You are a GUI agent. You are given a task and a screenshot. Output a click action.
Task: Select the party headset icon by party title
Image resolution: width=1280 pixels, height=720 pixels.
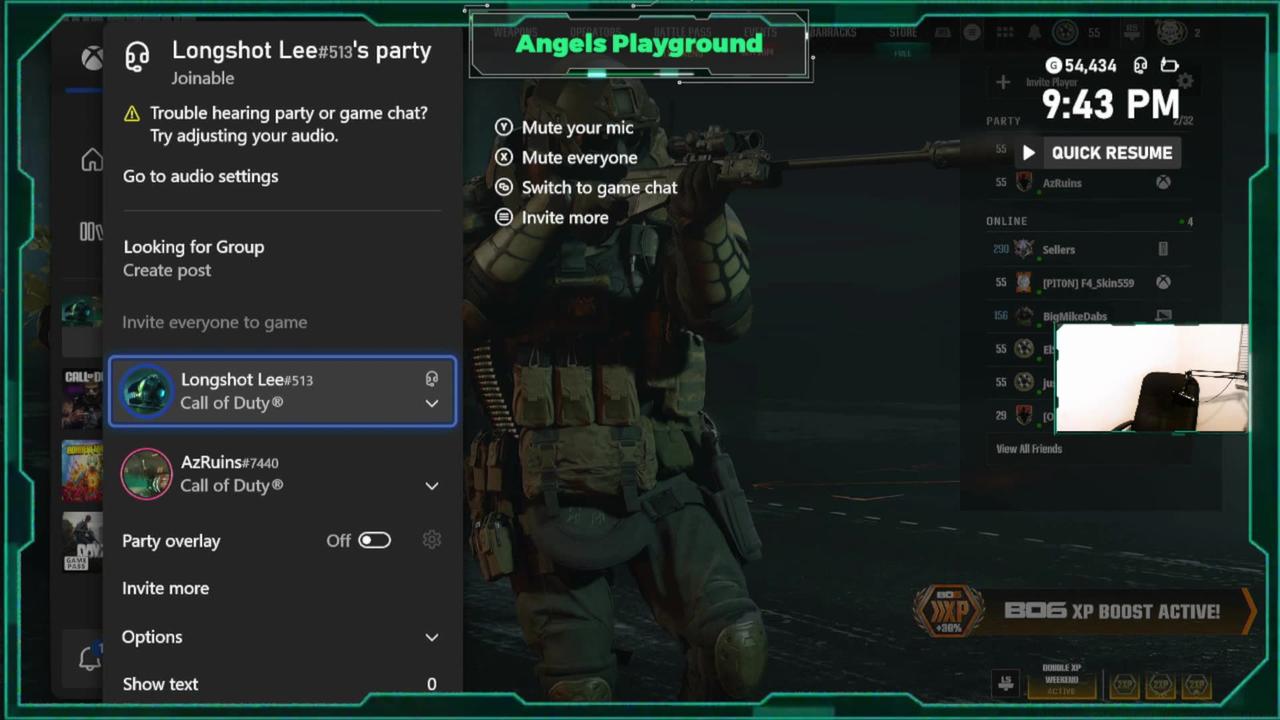tap(138, 57)
